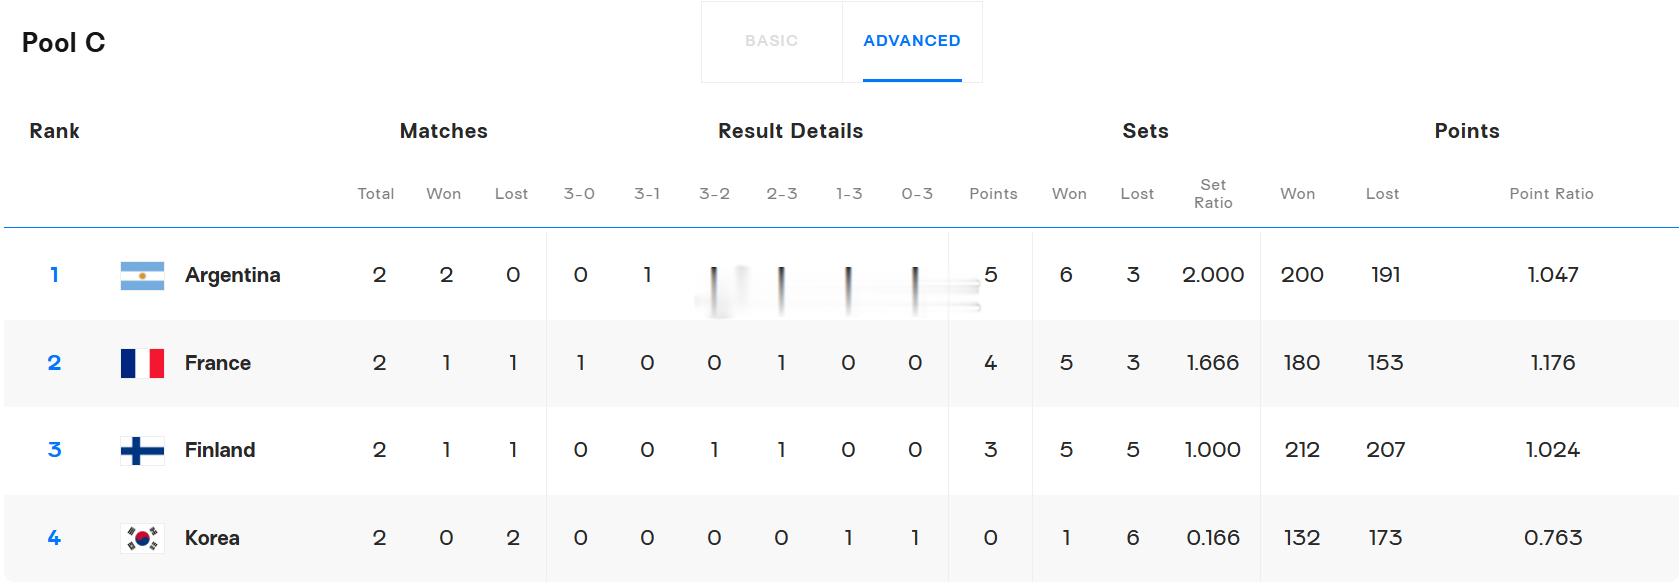This screenshot has height=584, width=1680.
Task: Open the Argentina team link
Action: 232,275
